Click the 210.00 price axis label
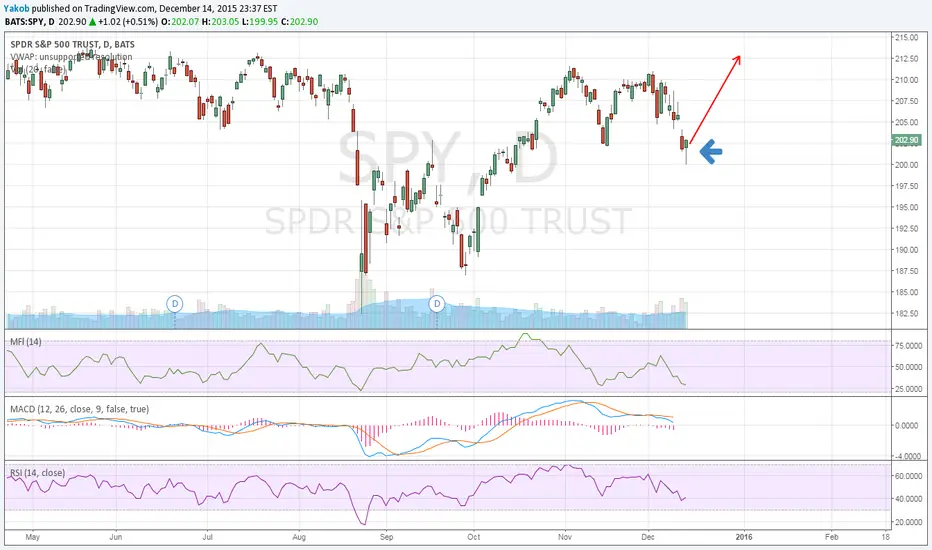The width and height of the screenshot is (932, 550). pos(907,80)
